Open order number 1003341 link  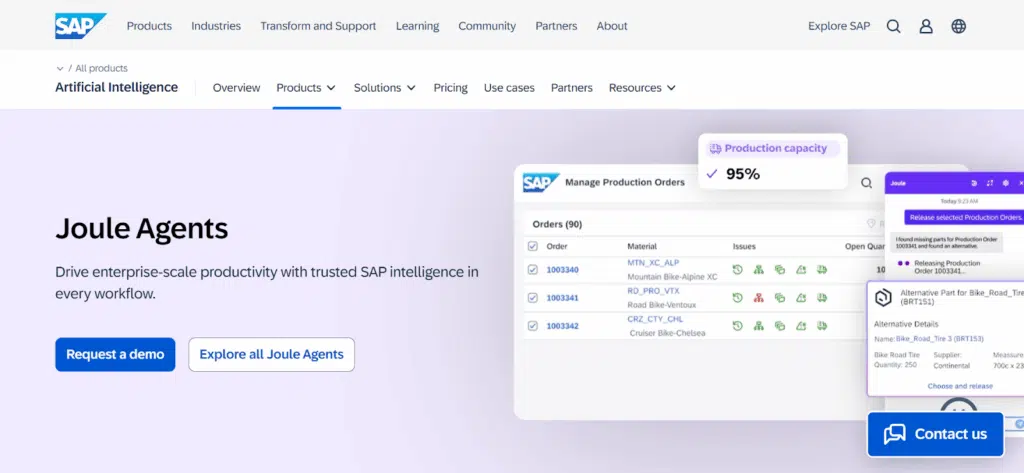tap(562, 298)
